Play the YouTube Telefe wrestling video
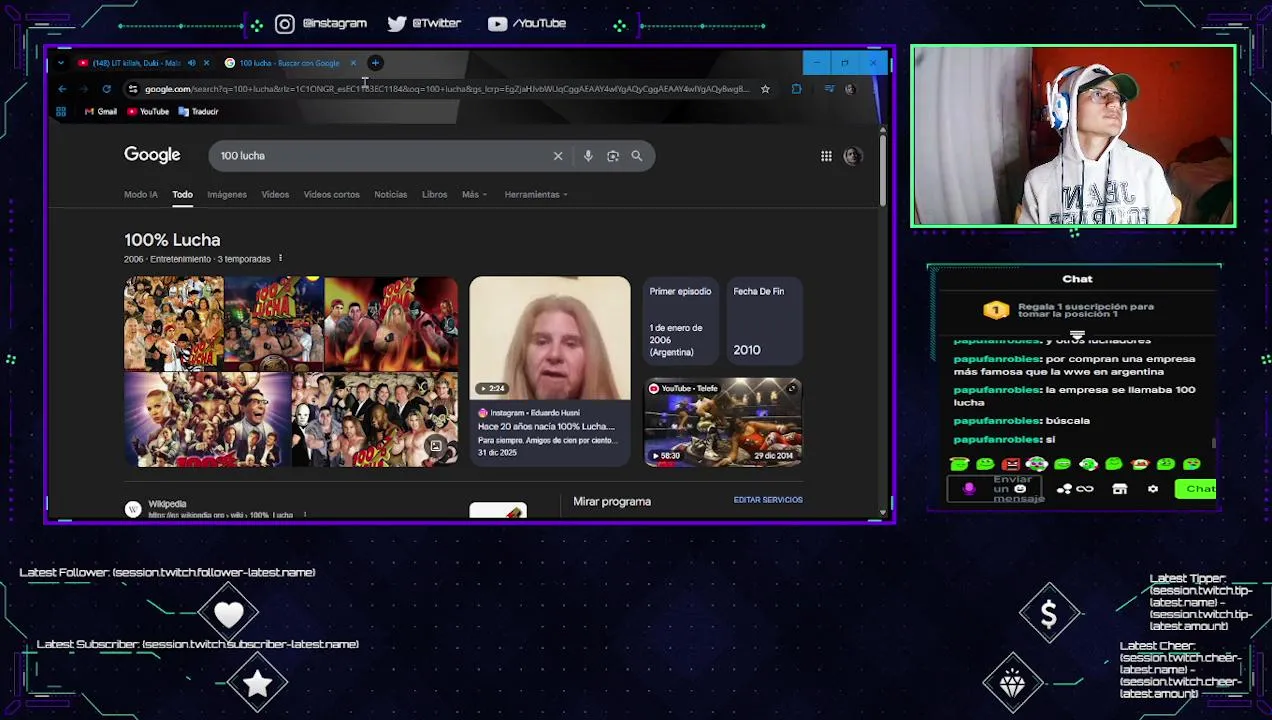1272x720 pixels. click(723, 422)
